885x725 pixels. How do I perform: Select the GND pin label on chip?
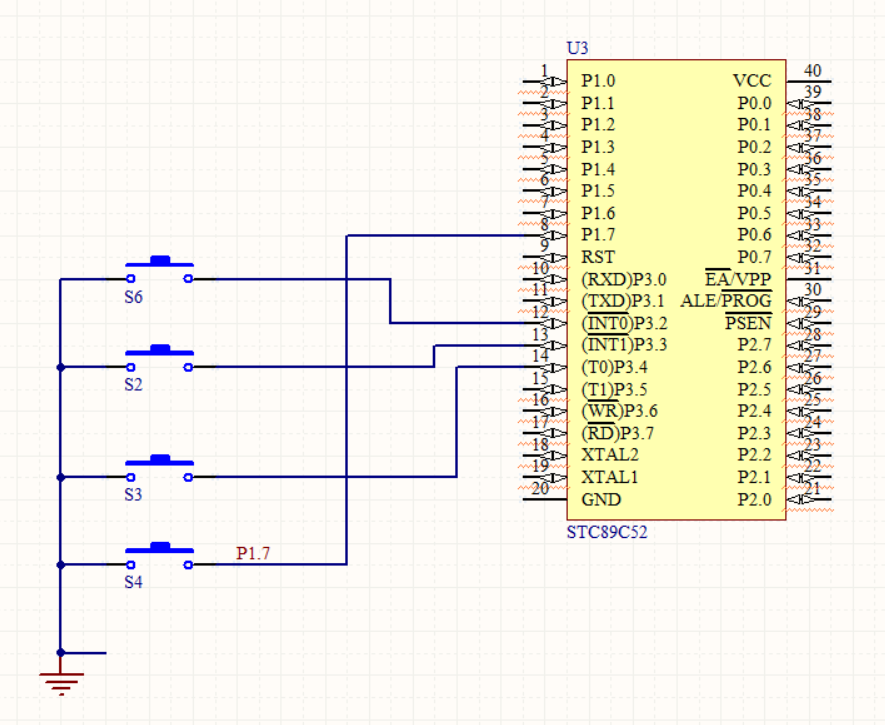pyautogui.click(x=600, y=499)
